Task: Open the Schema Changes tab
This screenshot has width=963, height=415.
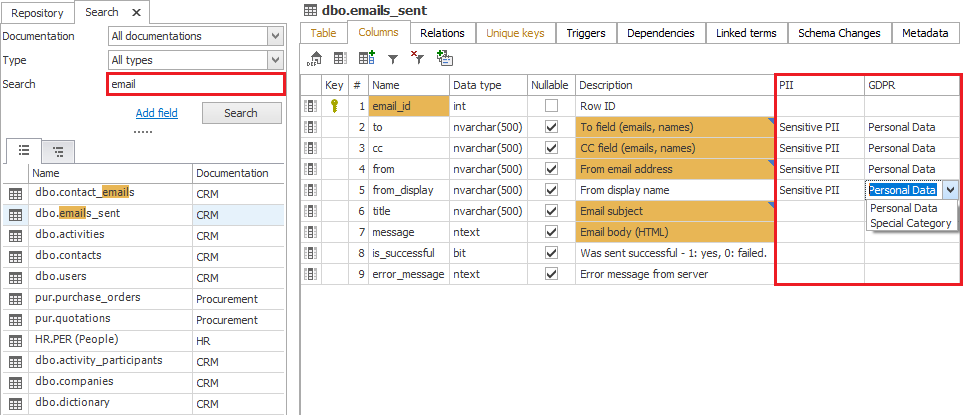Action: pos(838,33)
